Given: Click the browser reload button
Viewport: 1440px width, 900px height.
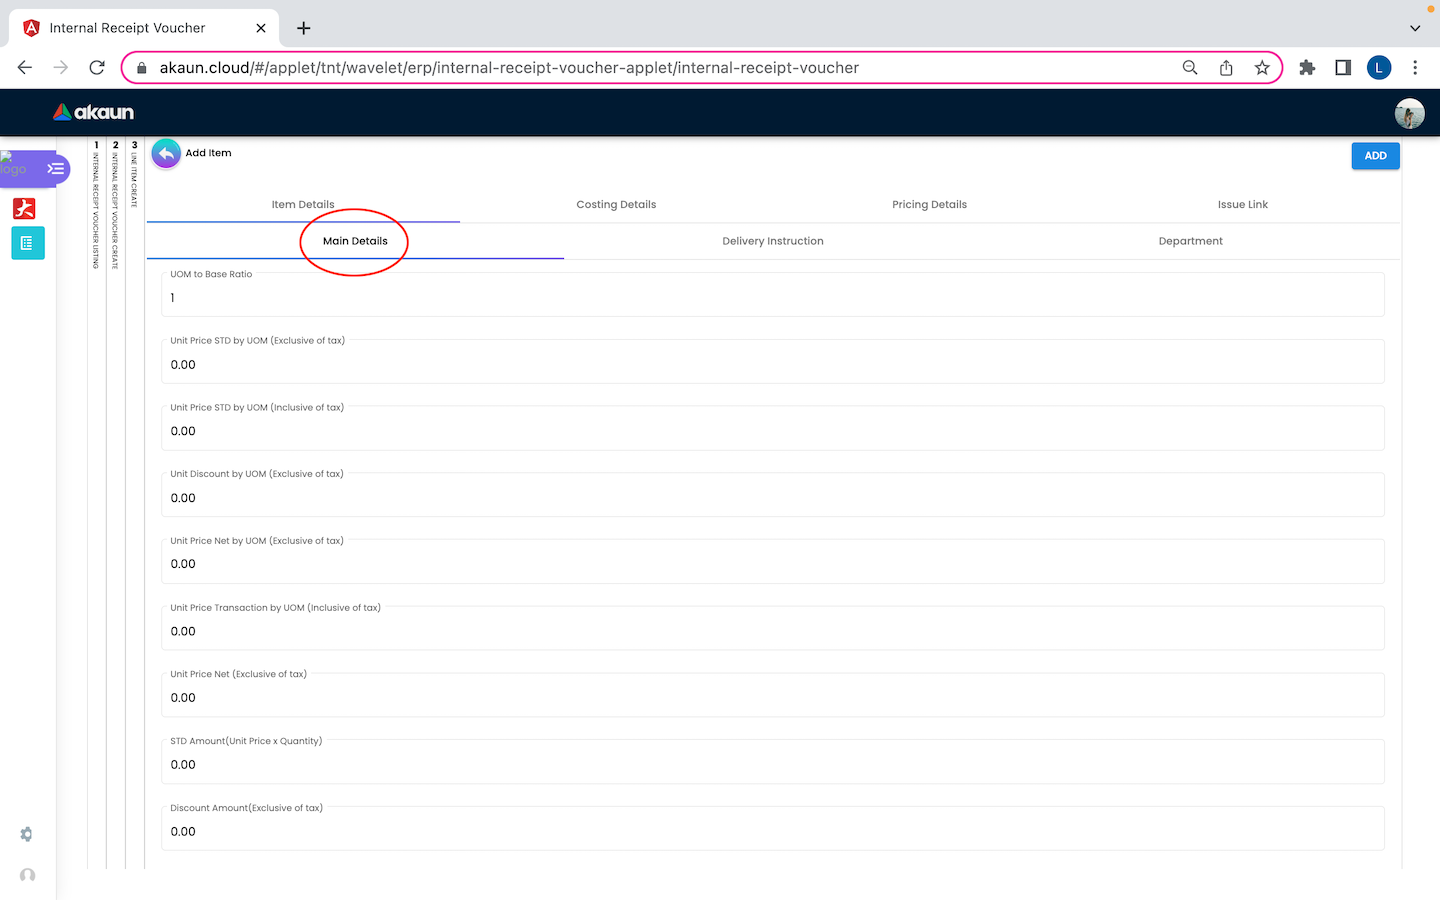Looking at the screenshot, I should point(97,68).
